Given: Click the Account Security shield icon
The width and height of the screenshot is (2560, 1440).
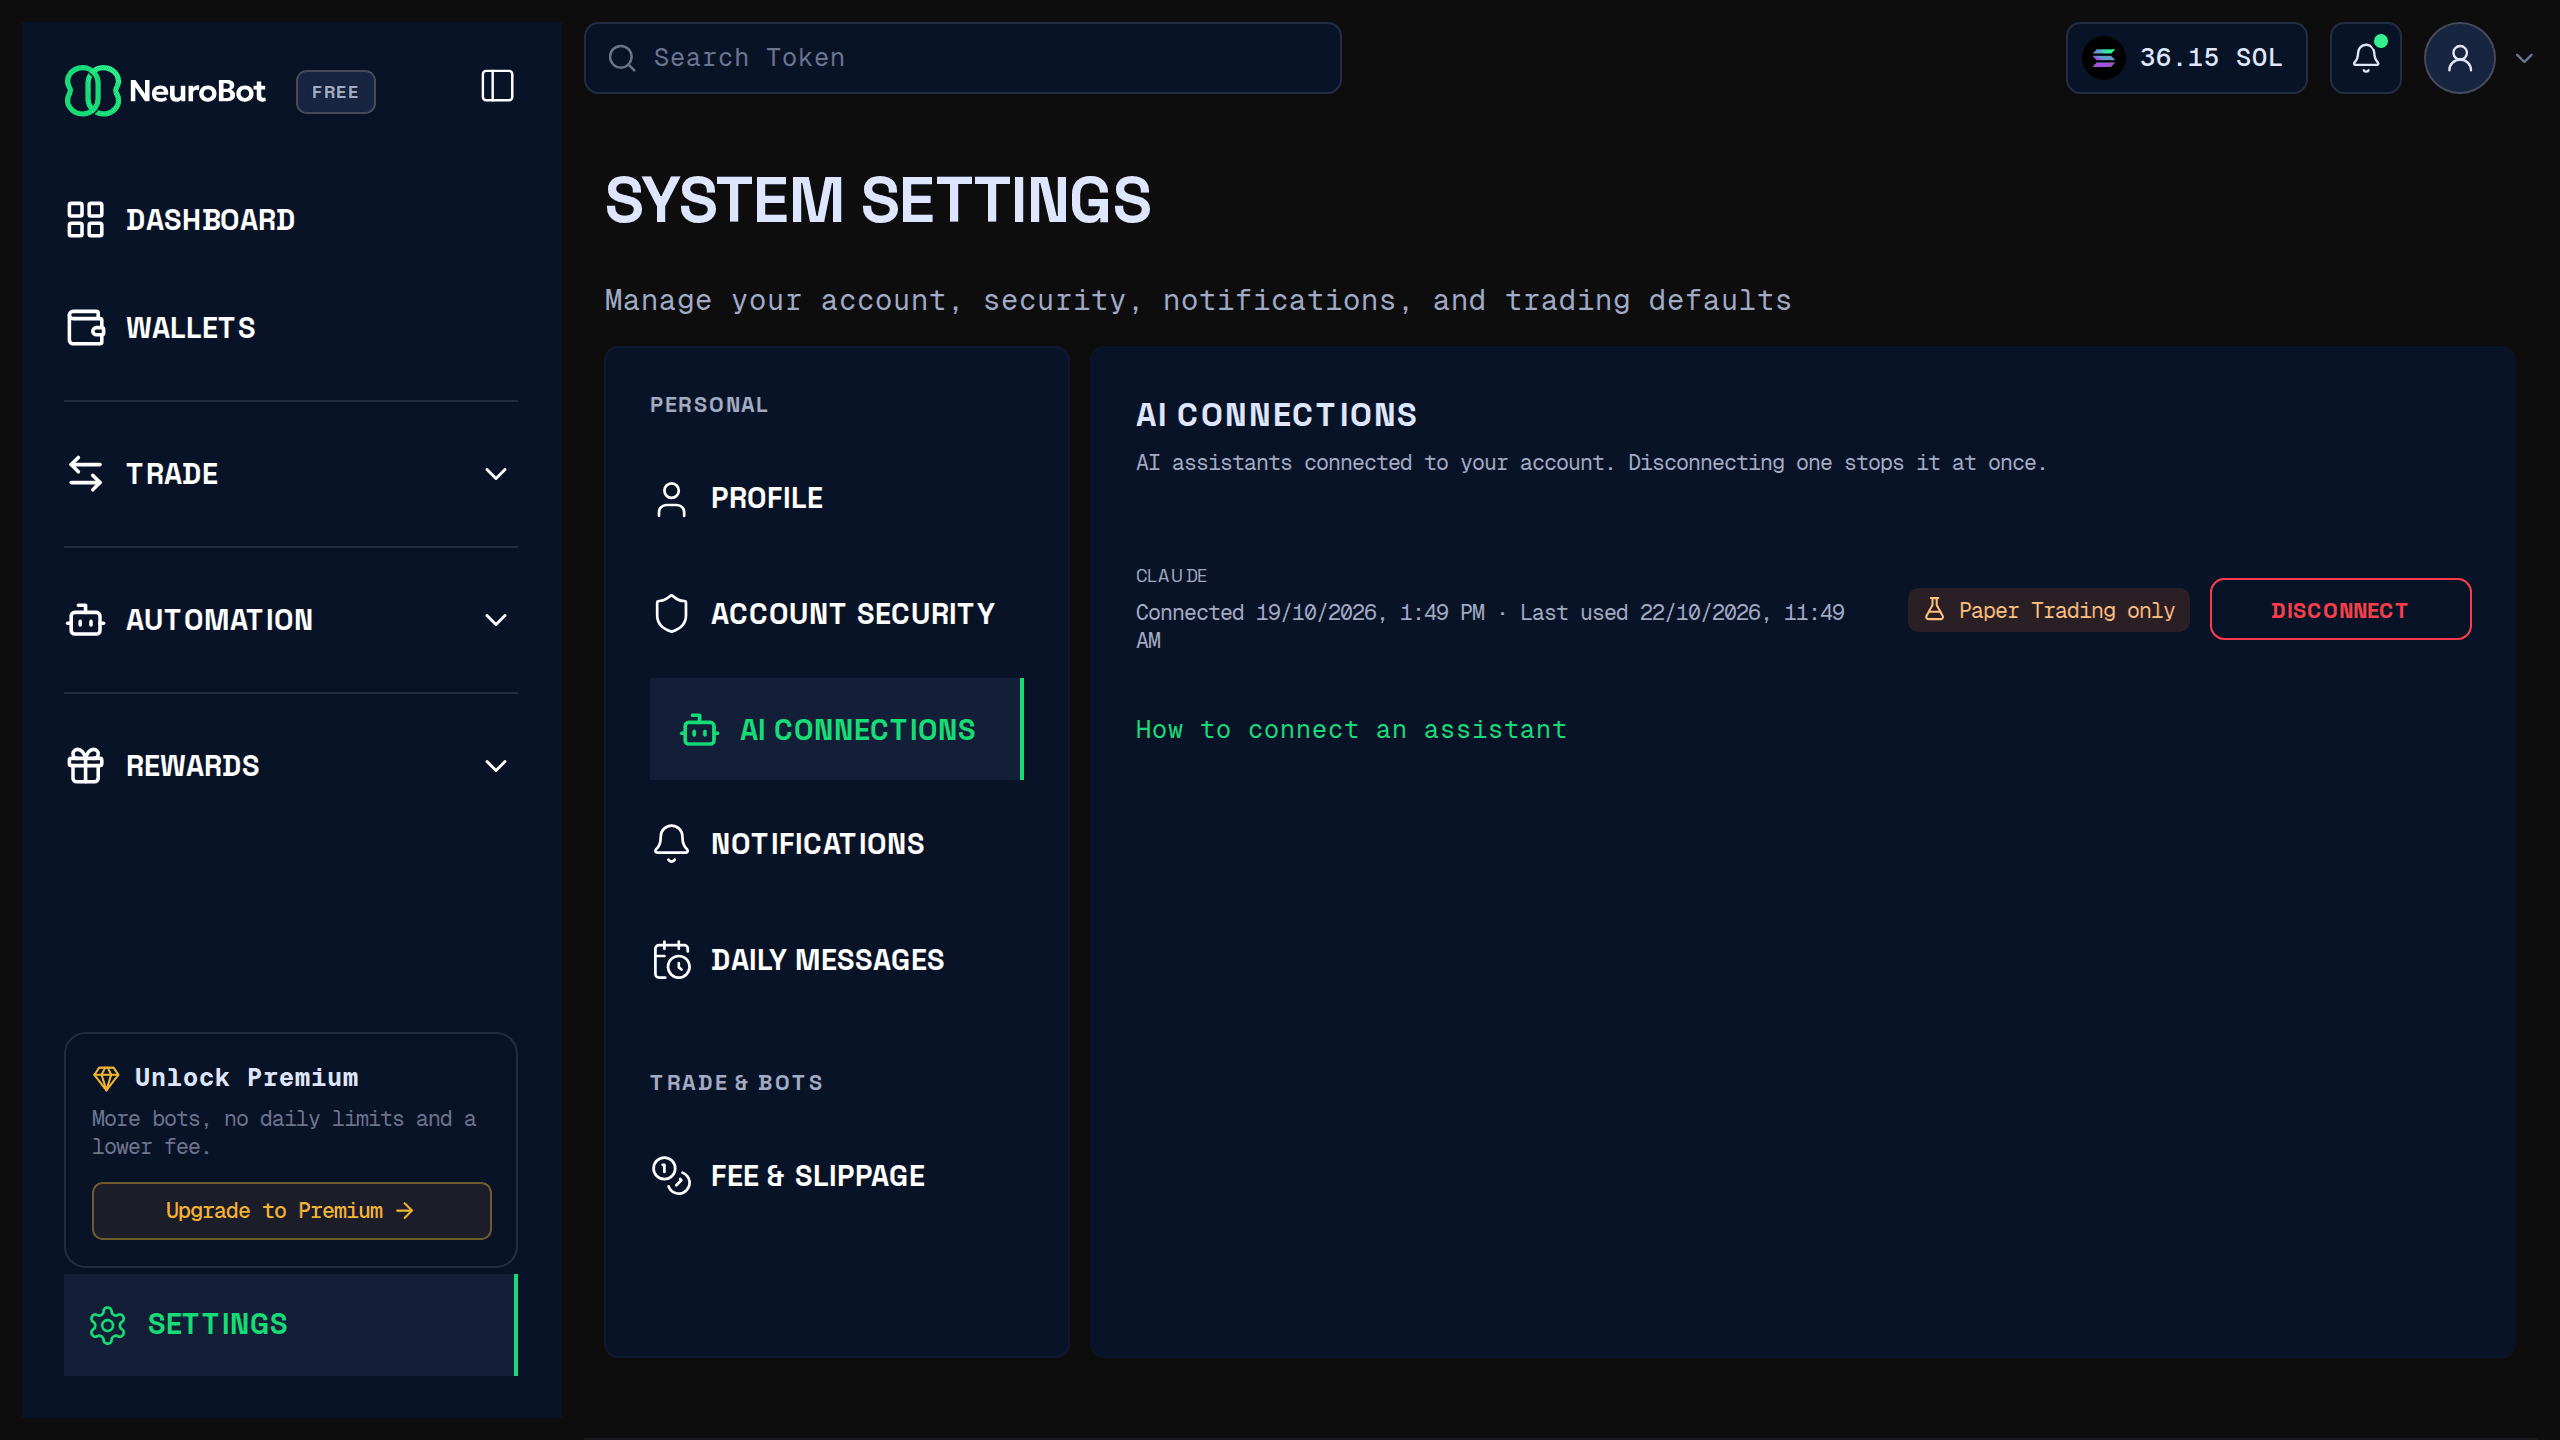Looking at the screenshot, I should coord(671,614).
